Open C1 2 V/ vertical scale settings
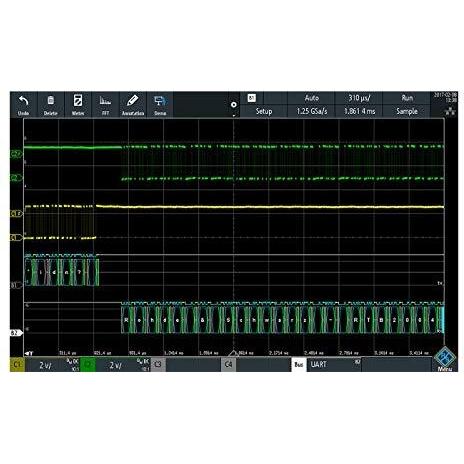Viewport: 464px width, 464px height. tap(53, 365)
